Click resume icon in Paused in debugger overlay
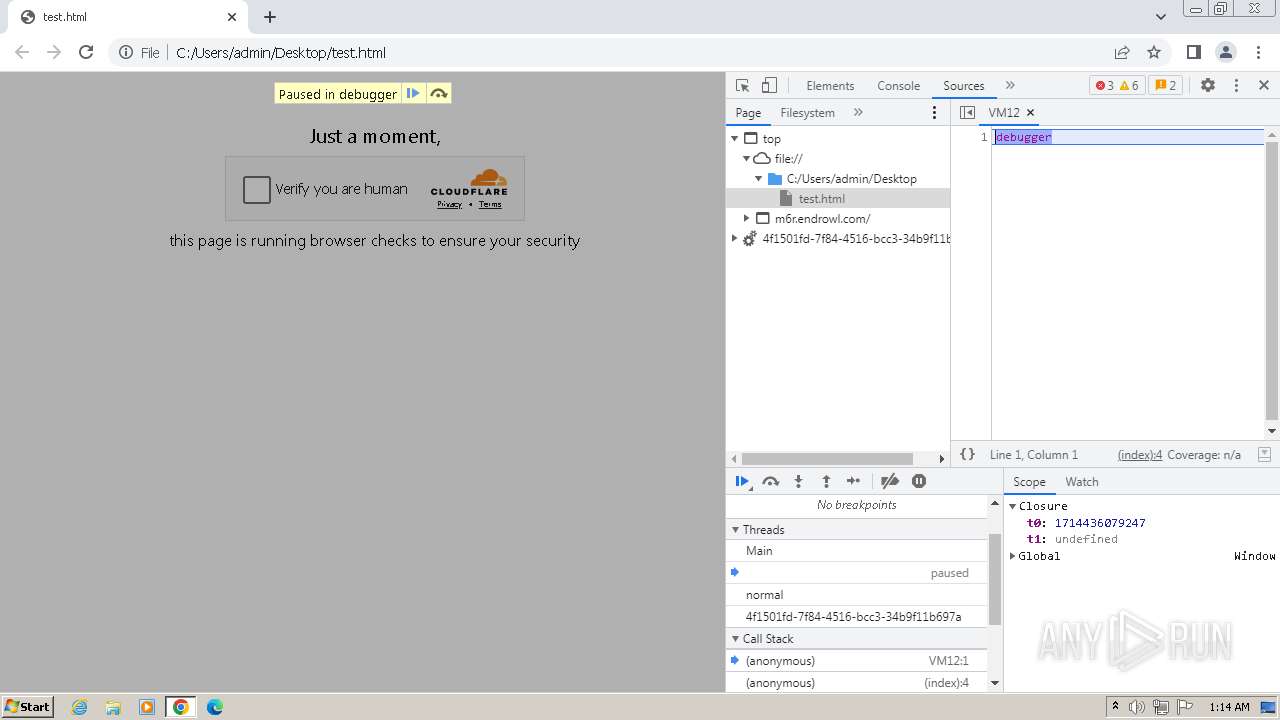 (x=413, y=94)
